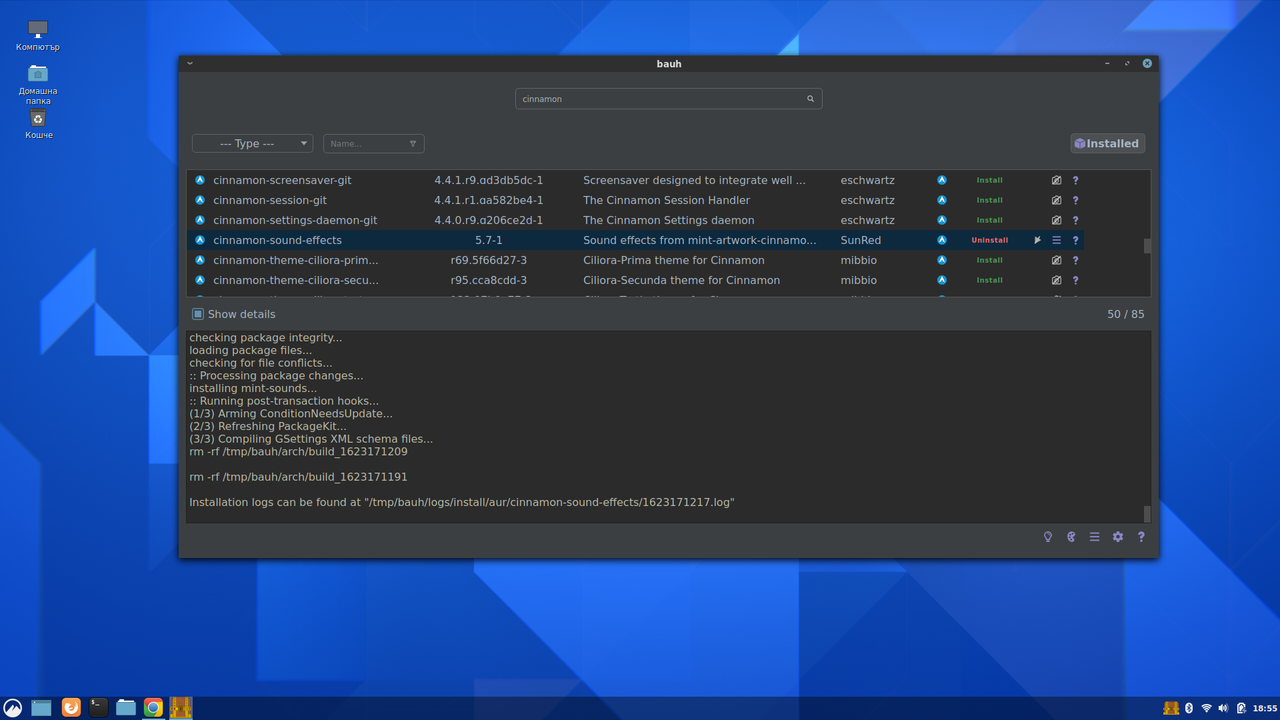Image resolution: width=1280 pixels, height=720 pixels.
Task: Show info for cinnamon-theme-ciliora-prima
Action: (1076, 260)
